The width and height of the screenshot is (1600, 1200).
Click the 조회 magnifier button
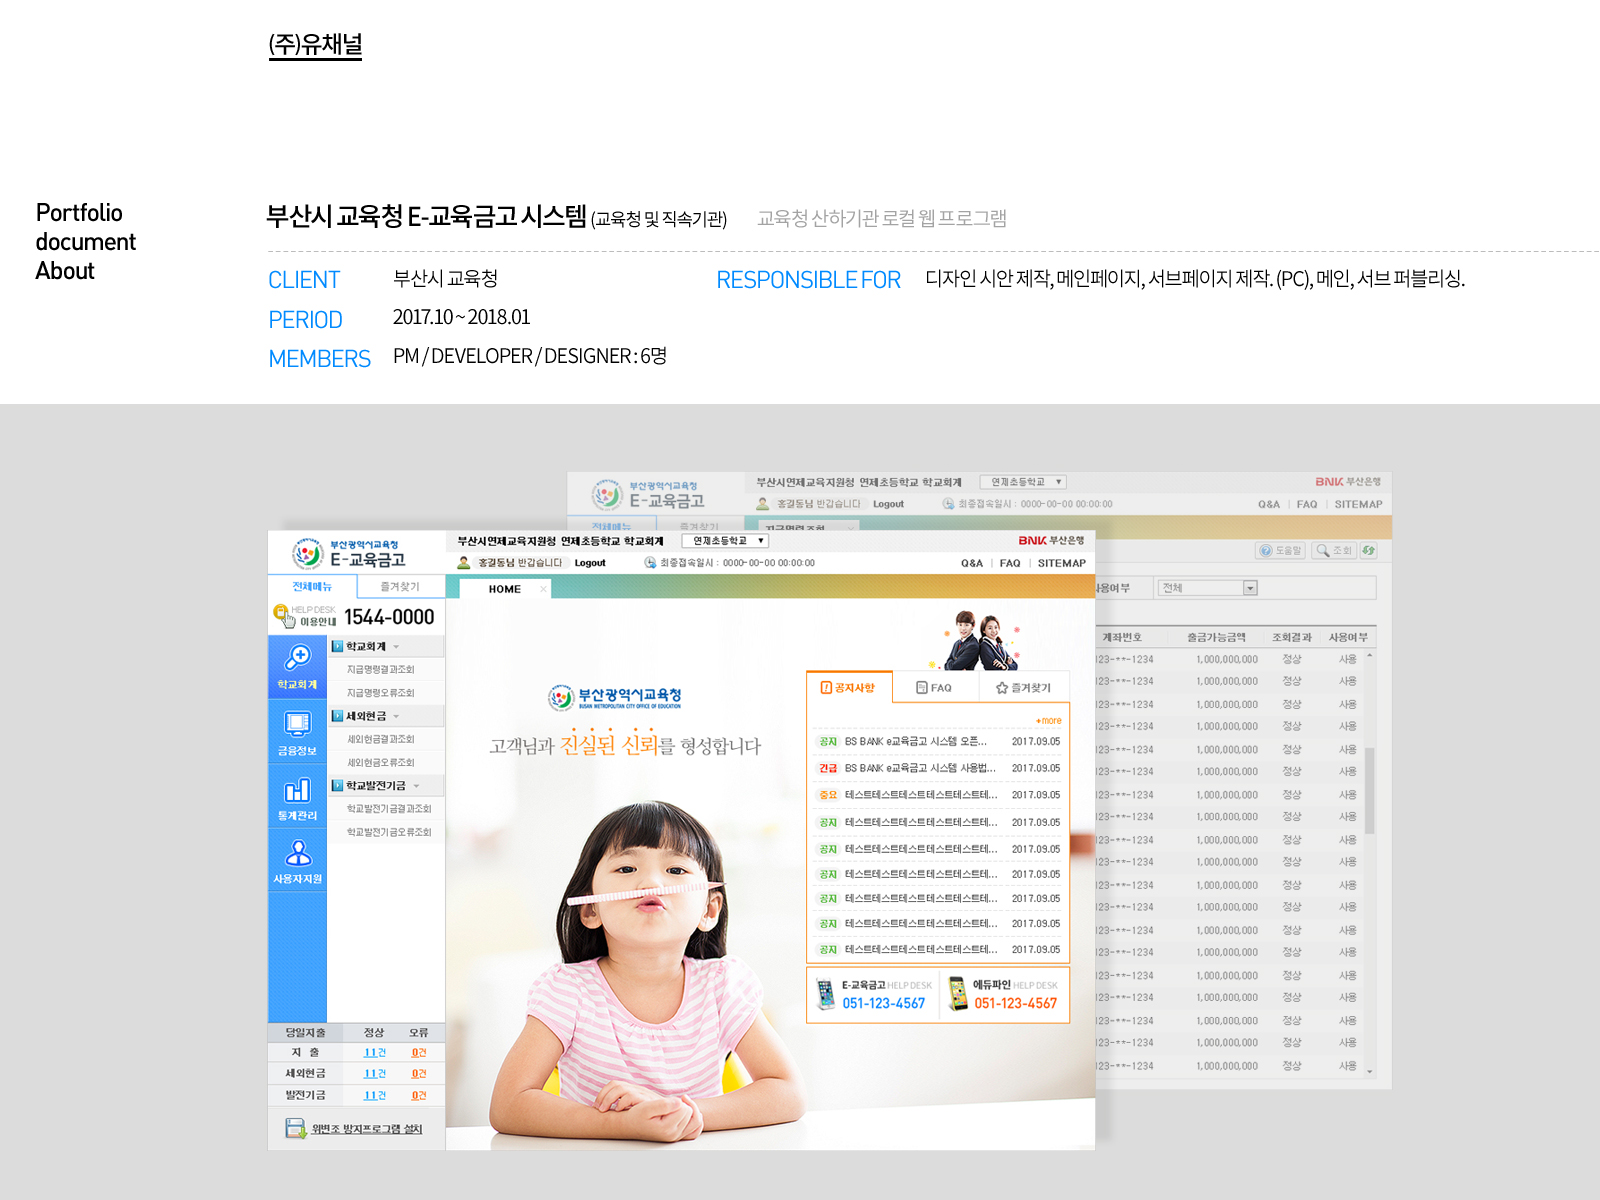point(1334,550)
